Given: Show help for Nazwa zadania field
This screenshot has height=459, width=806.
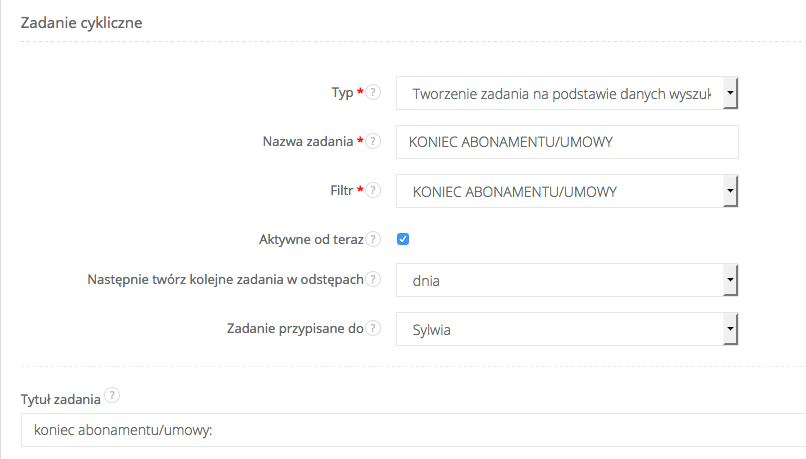Looking at the screenshot, I should (373, 141).
